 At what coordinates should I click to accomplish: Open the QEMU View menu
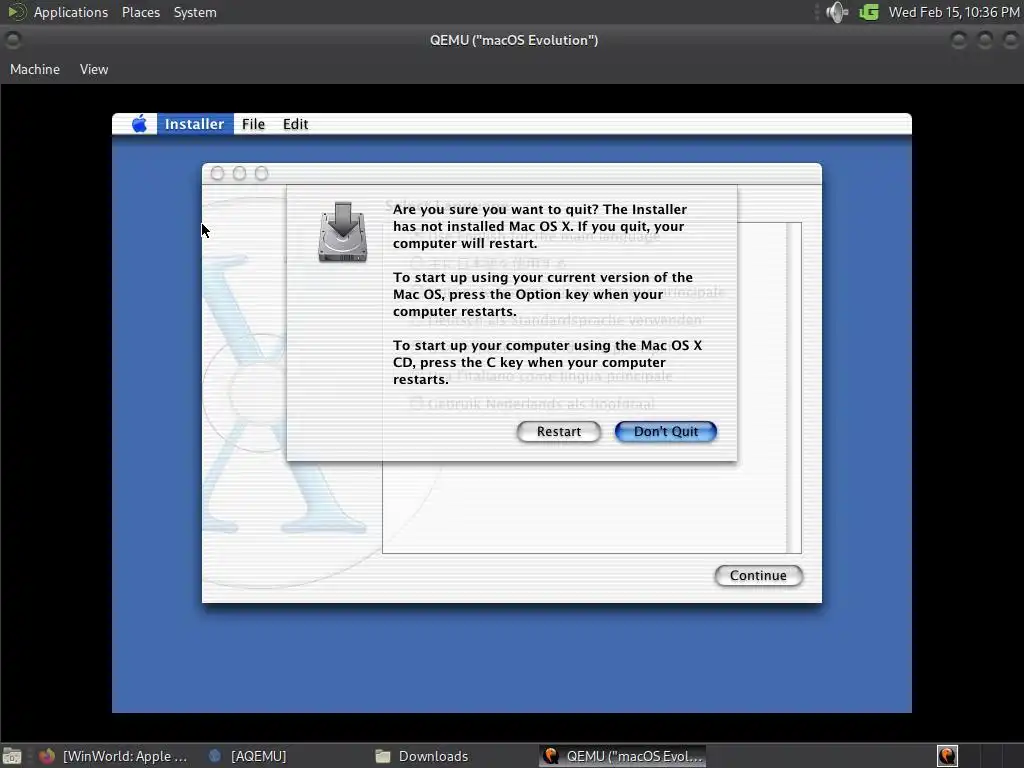point(94,69)
